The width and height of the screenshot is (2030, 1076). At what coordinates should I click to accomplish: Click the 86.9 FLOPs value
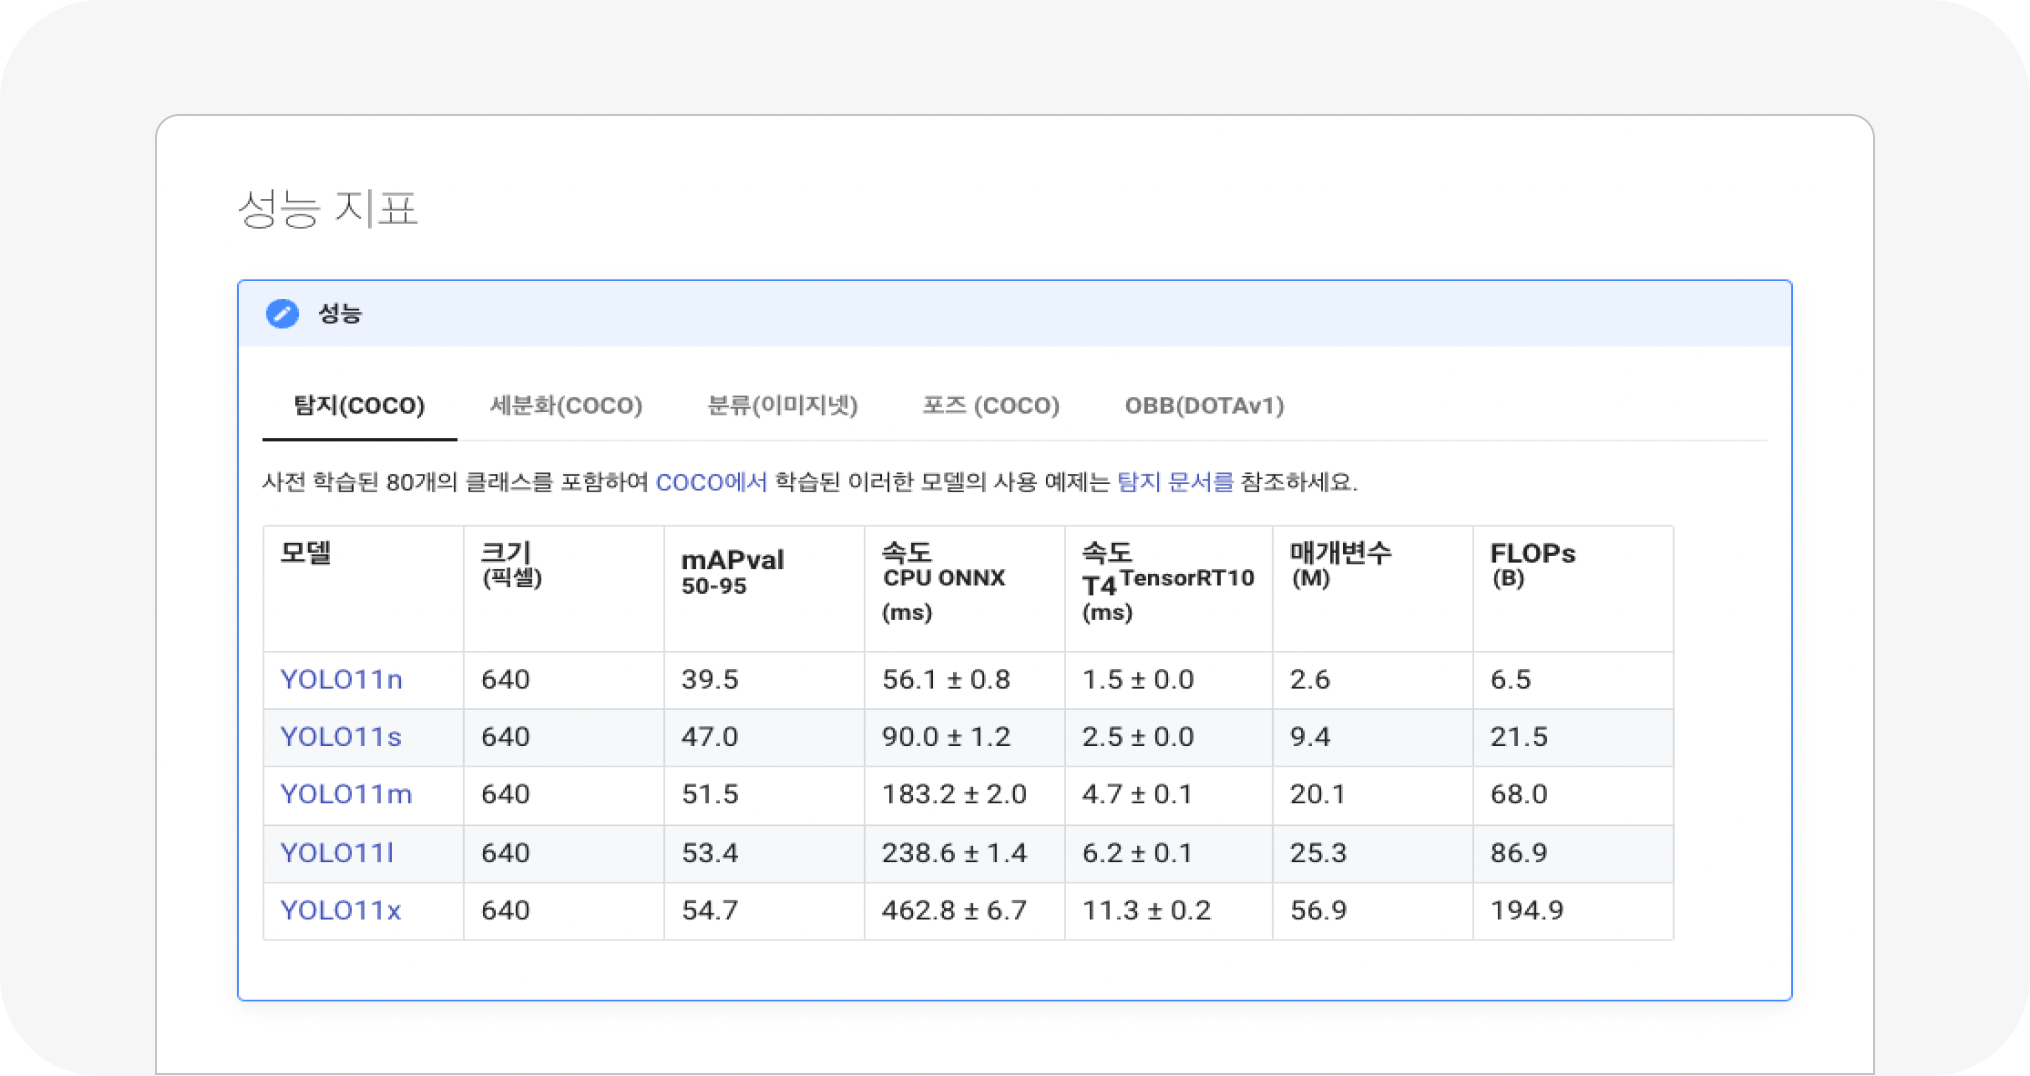(x=1519, y=853)
